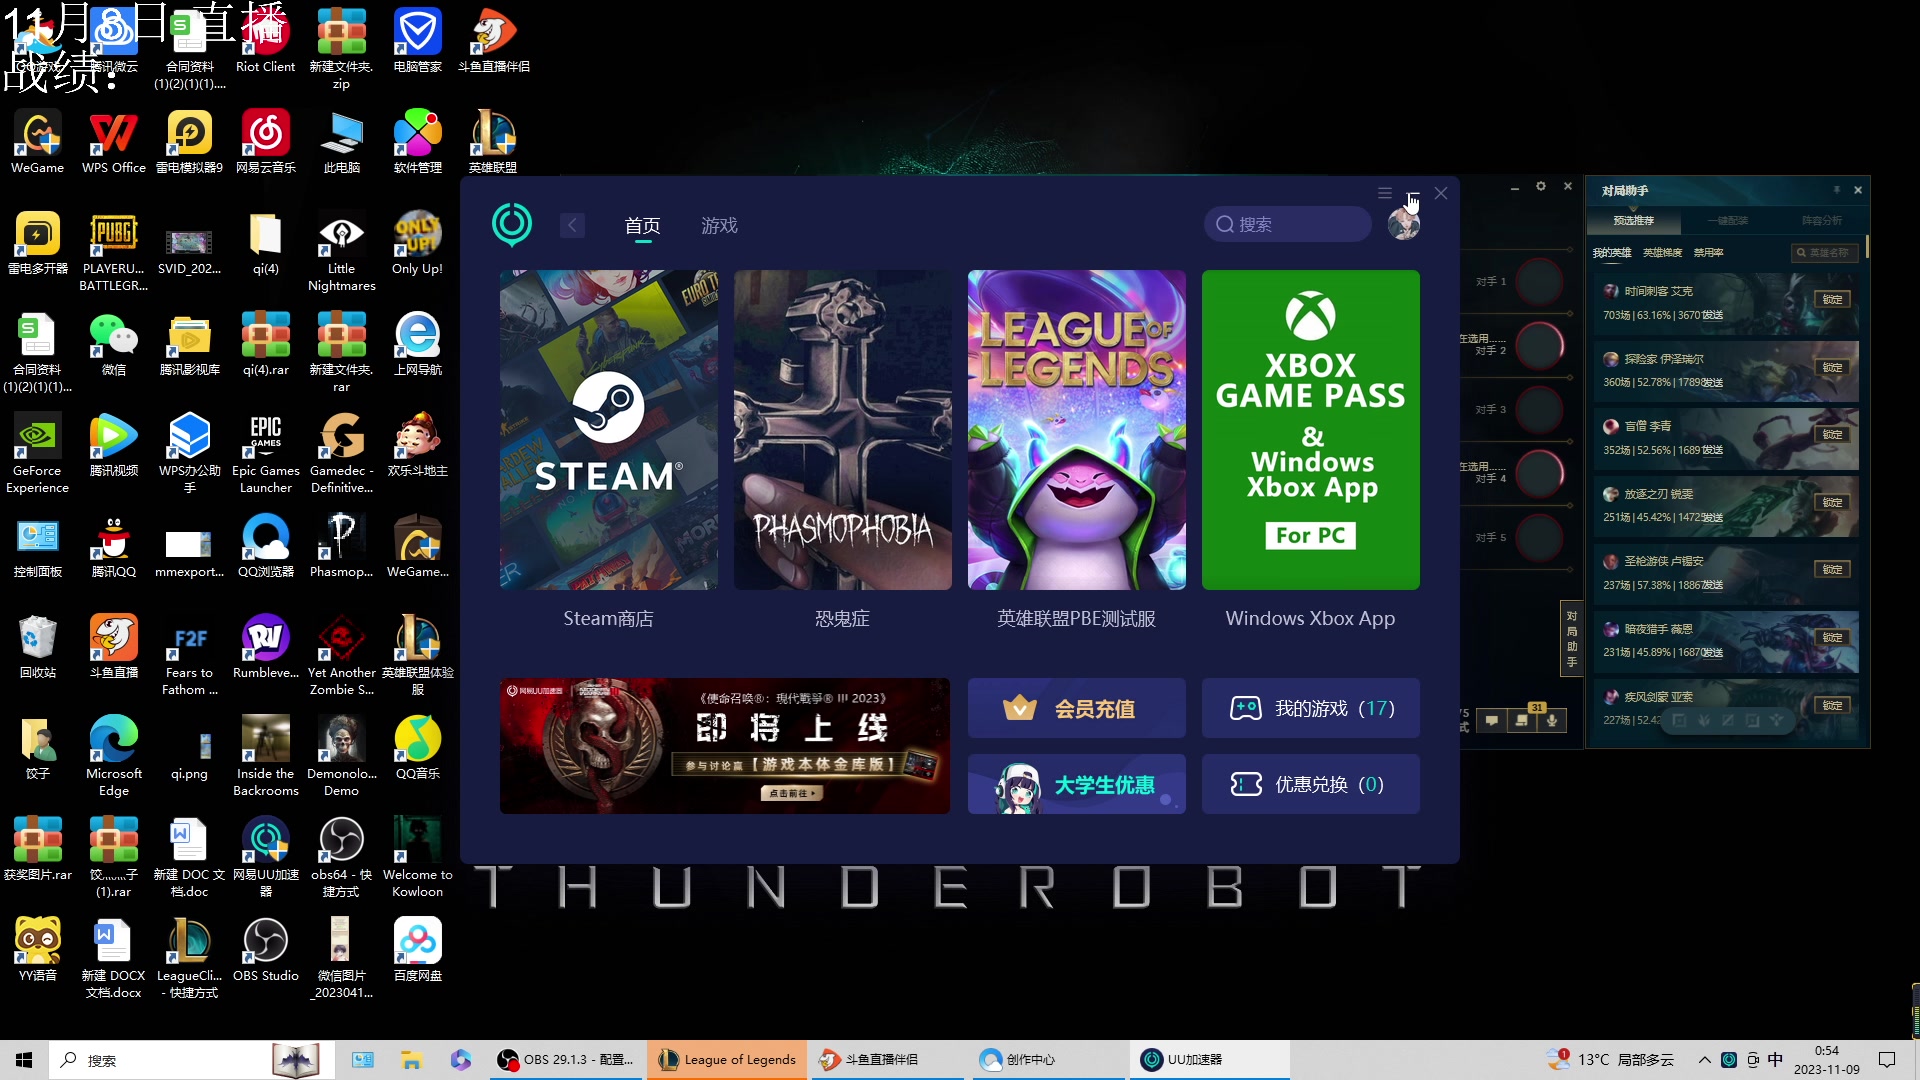
Task: Click the 会员充值 button
Action: tap(1076, 708)
